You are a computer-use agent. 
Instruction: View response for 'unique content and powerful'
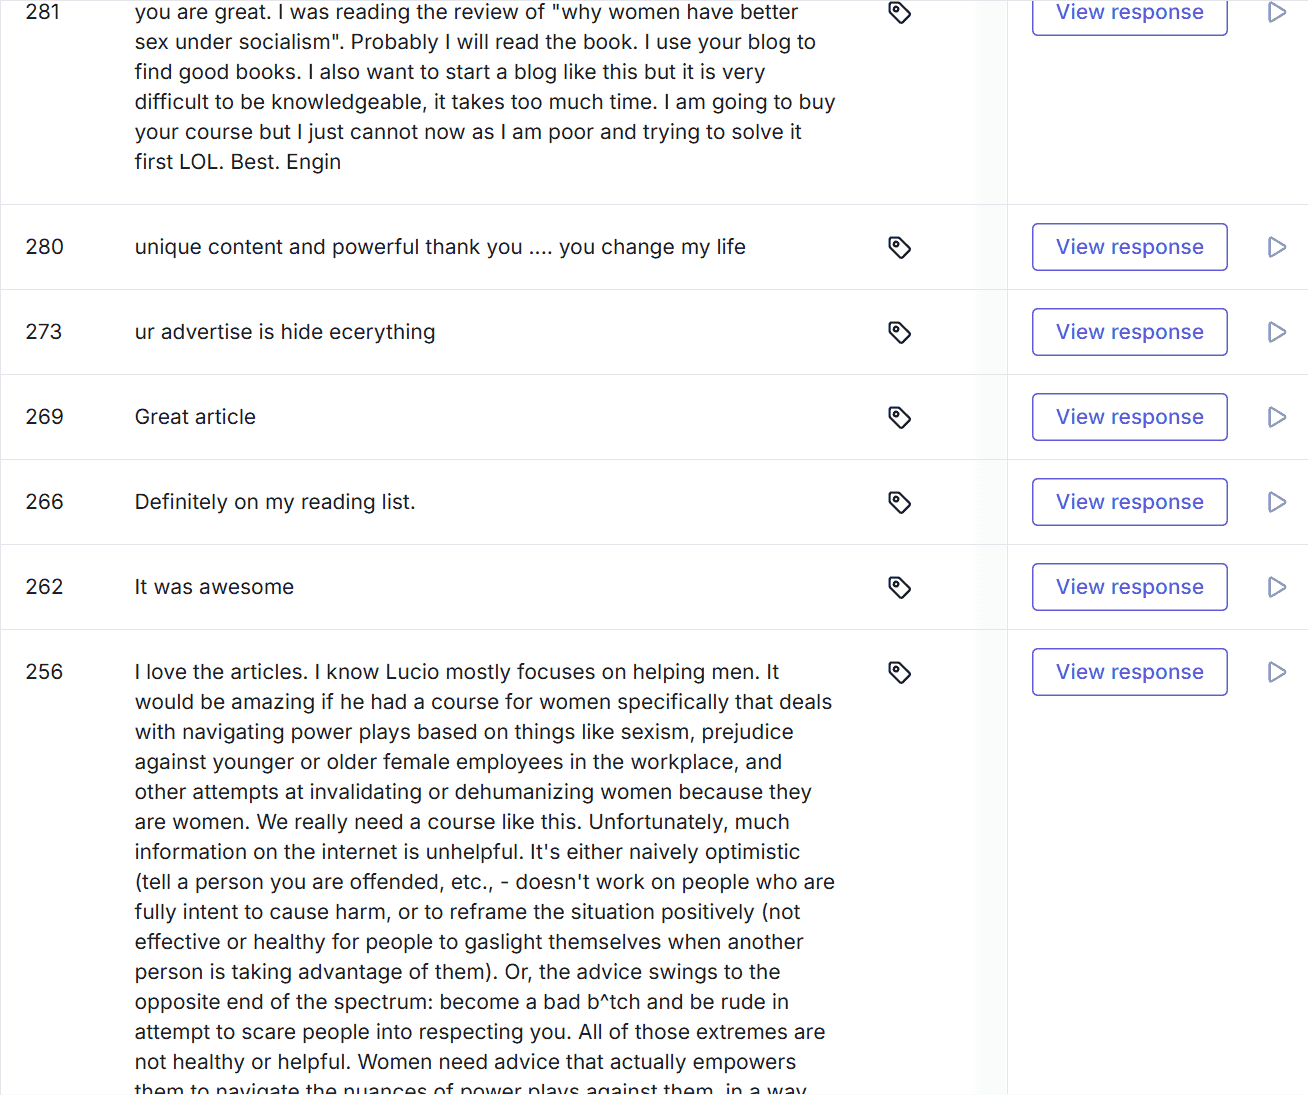[1130, 247]
